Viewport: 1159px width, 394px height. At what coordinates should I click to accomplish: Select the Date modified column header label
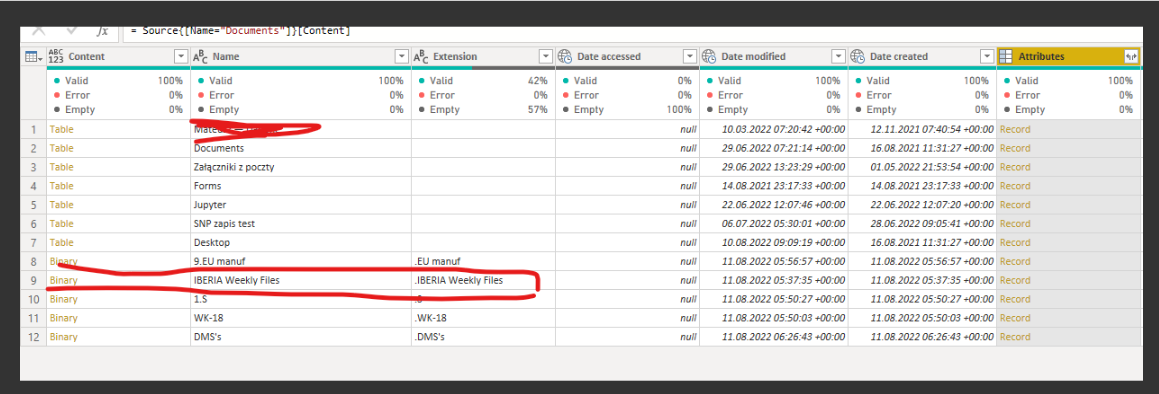[x=753, y=56]
